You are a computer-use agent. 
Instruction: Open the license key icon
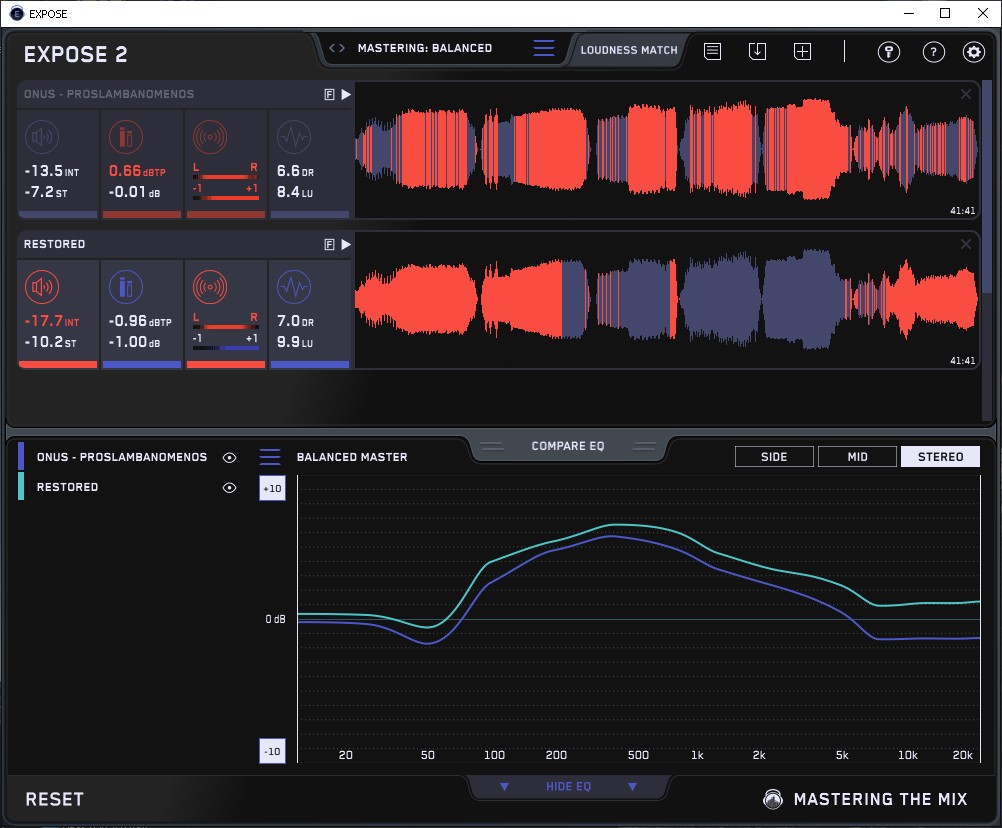pyautogui.click(x=889, y=51)
